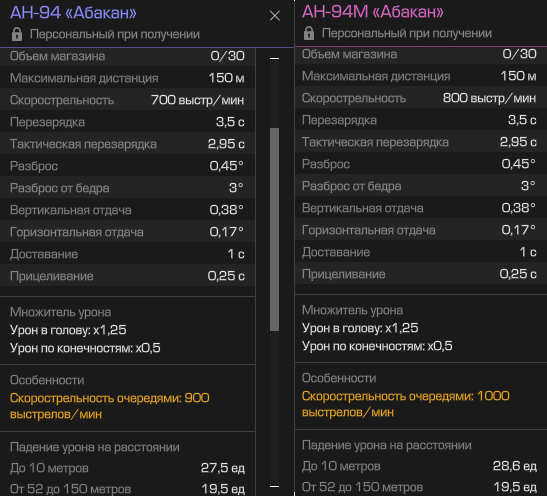The image size is (547, 496).
Task: Click the 28,6 ед damage value
Action: tap(515, 466)
